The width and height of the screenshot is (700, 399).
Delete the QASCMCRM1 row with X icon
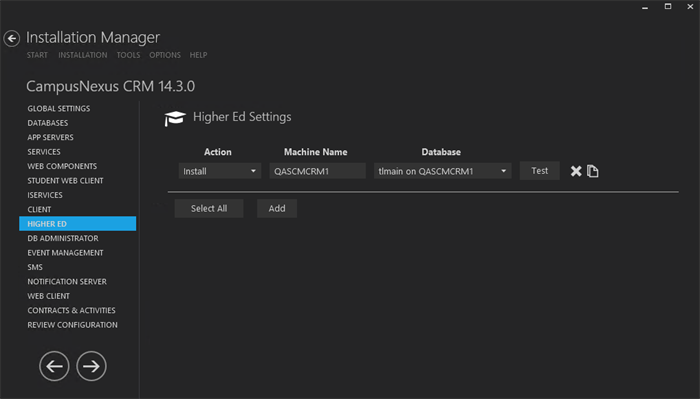(576, 171)
